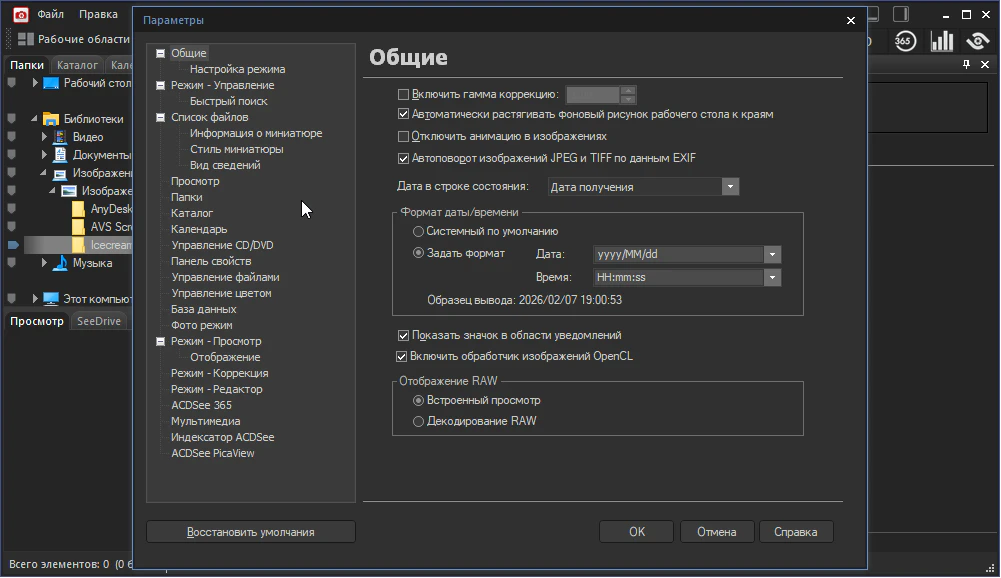Switch to the SeeDrive tab

[99, 321]
